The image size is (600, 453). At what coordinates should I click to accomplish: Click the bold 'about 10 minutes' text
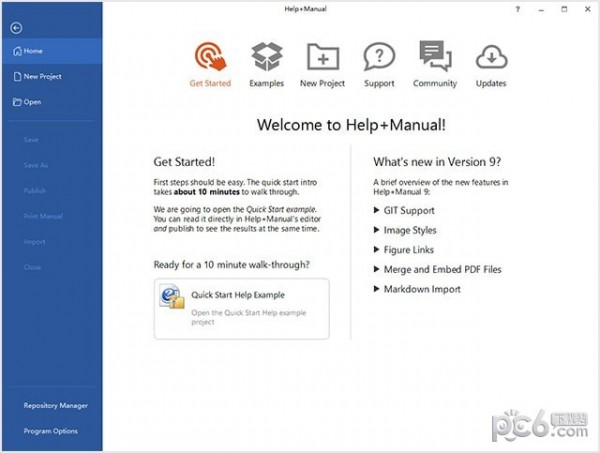coord(207,192)
